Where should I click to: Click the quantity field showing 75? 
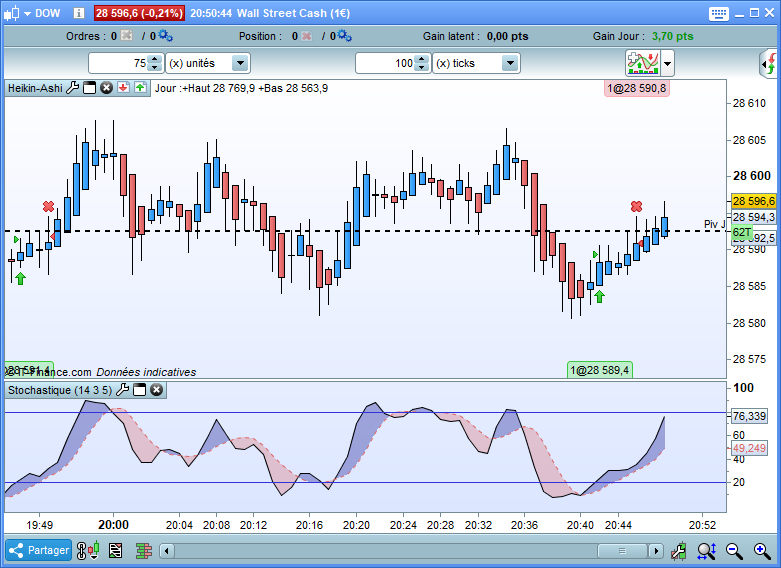(119, 63)
